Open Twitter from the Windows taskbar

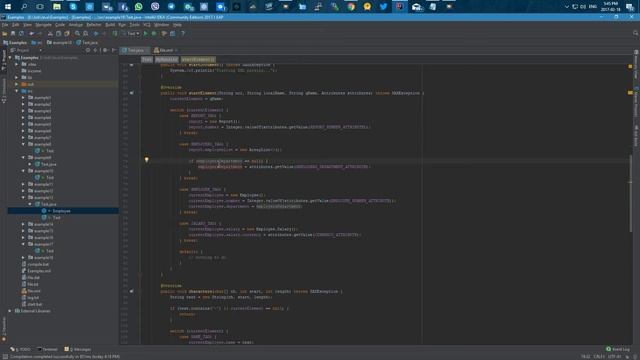383,7
